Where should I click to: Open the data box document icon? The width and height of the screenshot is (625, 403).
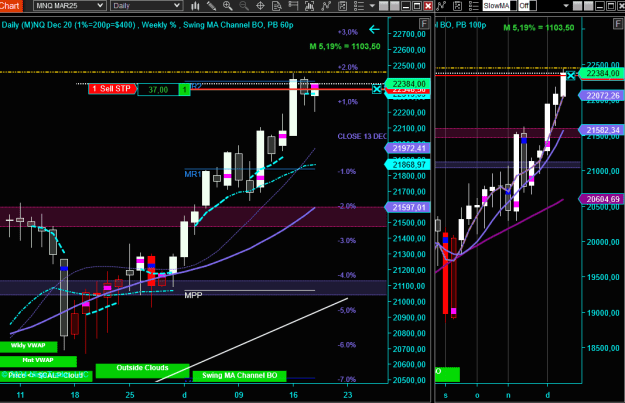pos(277,6)
